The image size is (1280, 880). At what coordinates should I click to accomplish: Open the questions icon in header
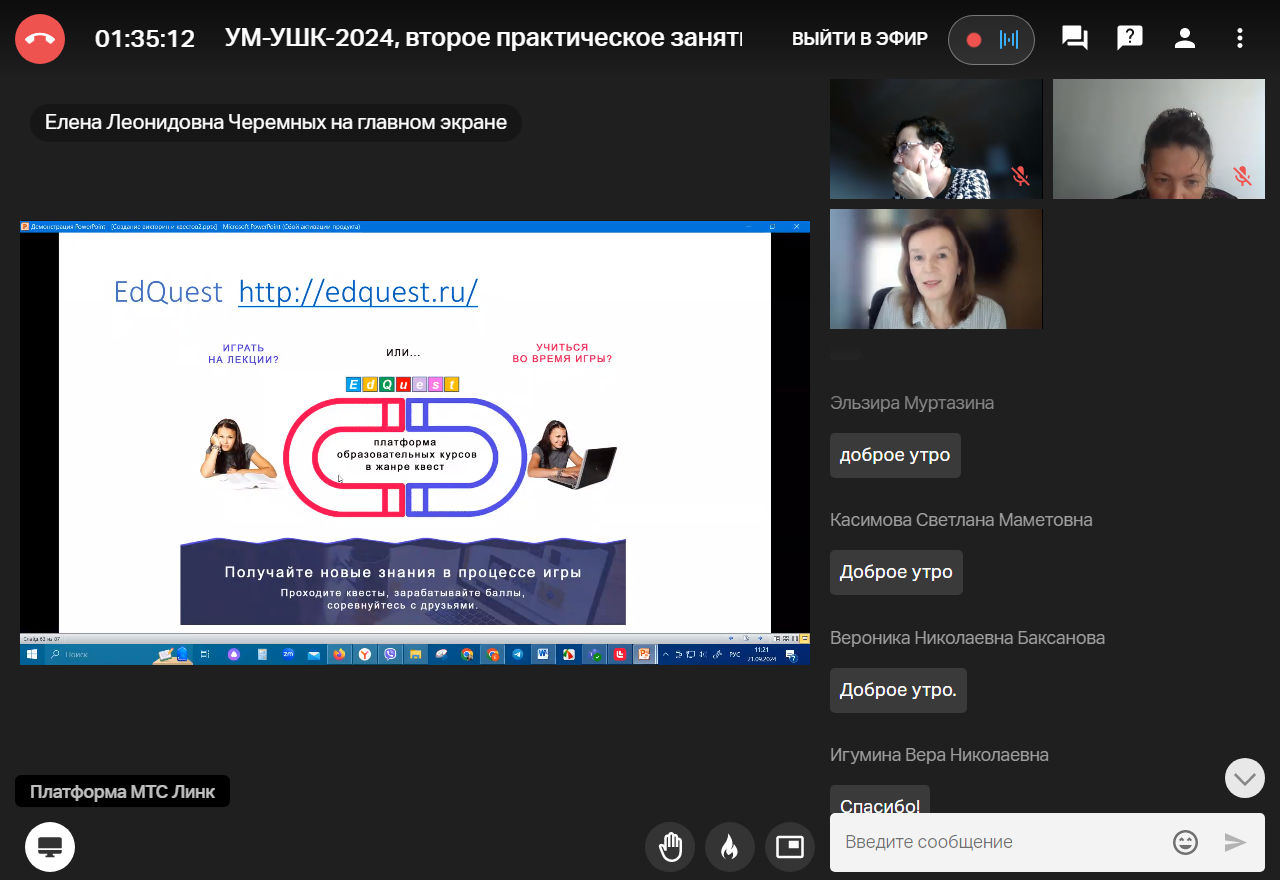pyautogui.click(x=1130, y=39)
